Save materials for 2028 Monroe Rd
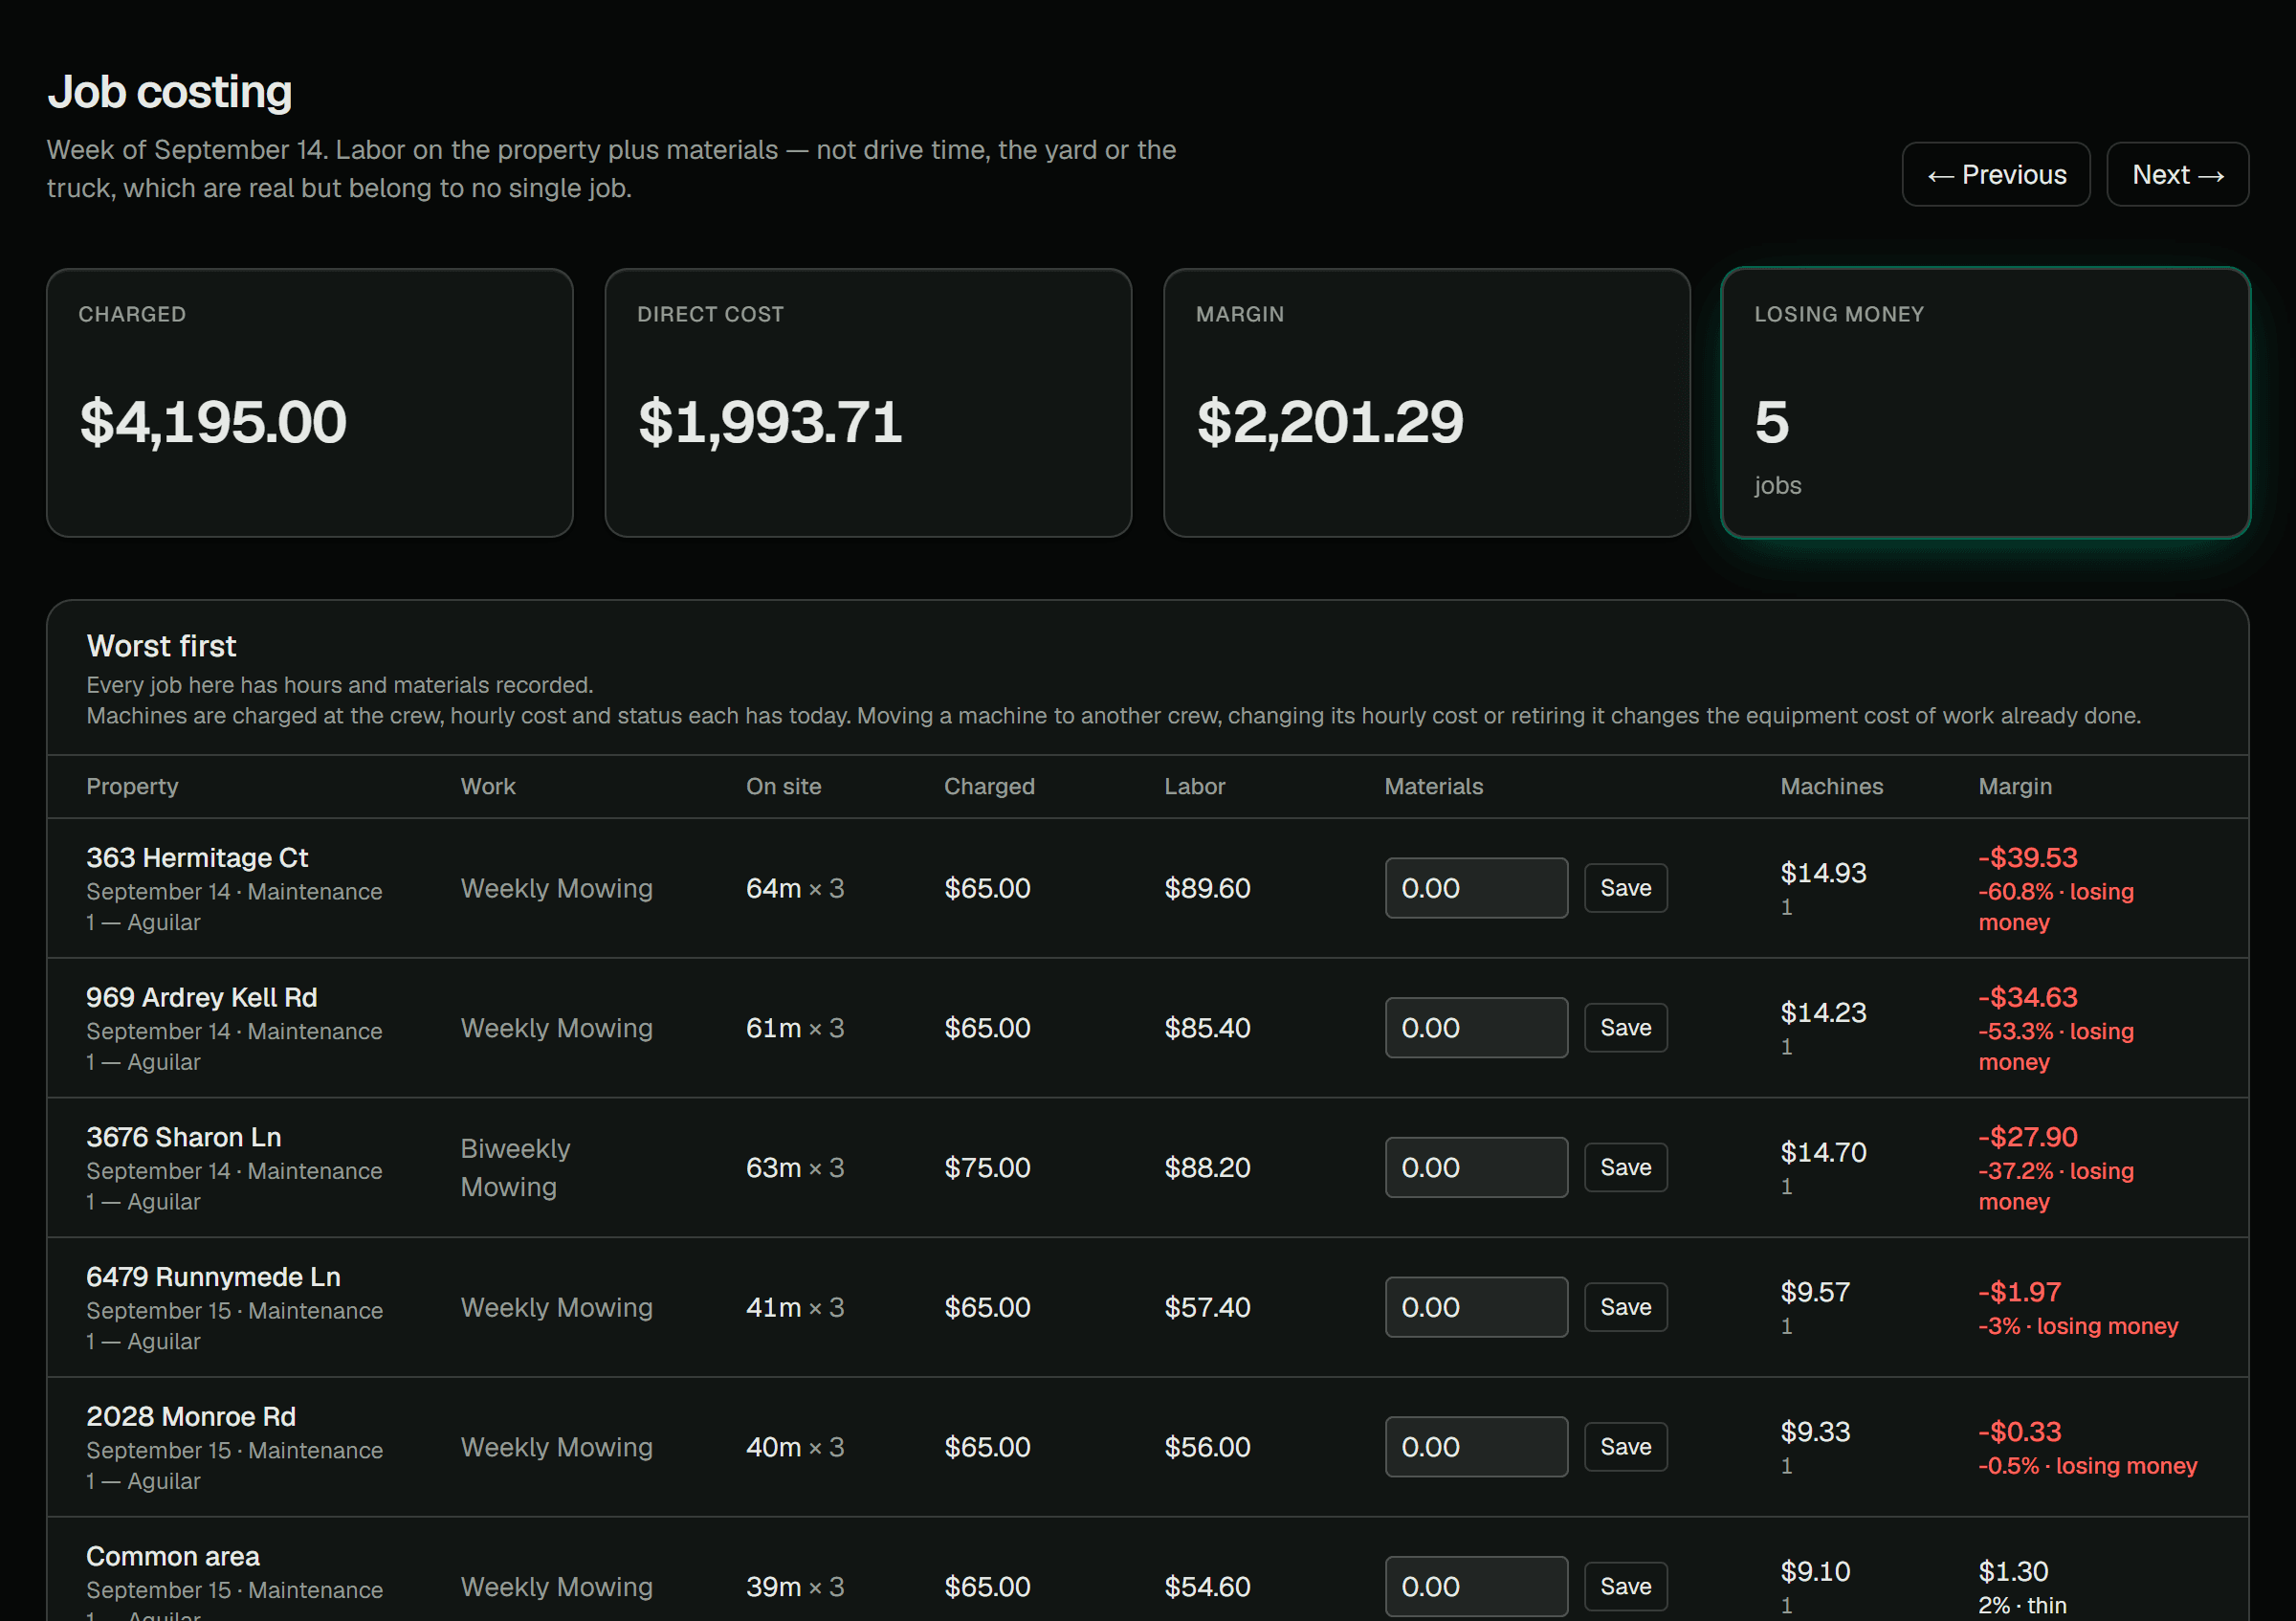2296x1621 pixels. click(1625, 1447)
